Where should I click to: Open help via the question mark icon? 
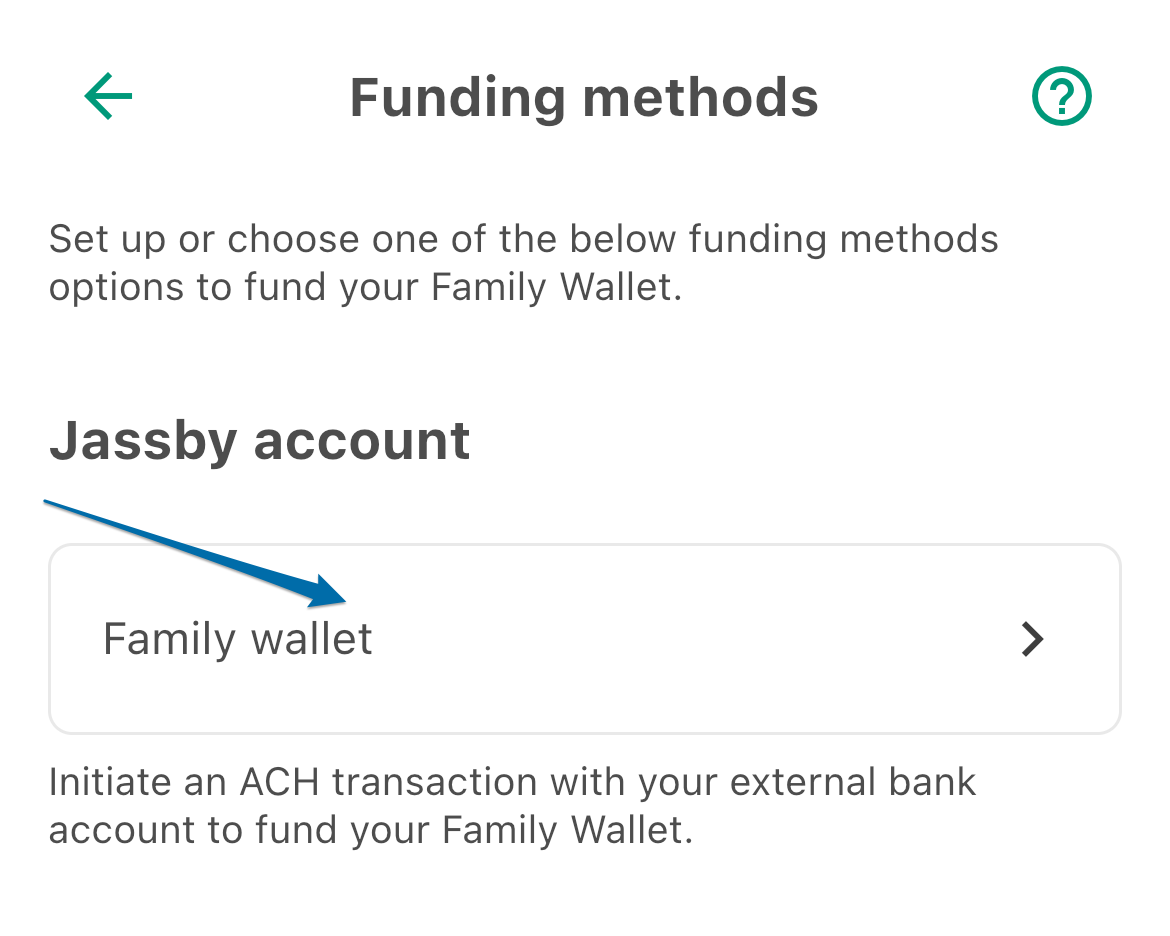(x=1061, y=96)
